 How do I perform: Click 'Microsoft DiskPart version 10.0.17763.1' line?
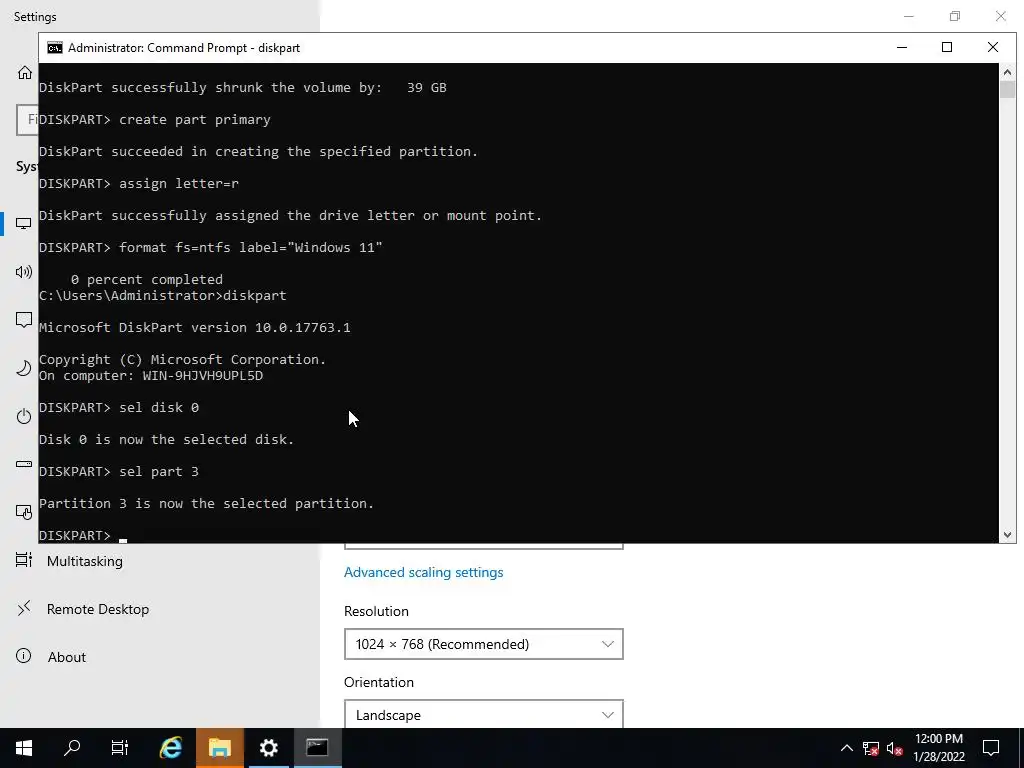(195, 327)
